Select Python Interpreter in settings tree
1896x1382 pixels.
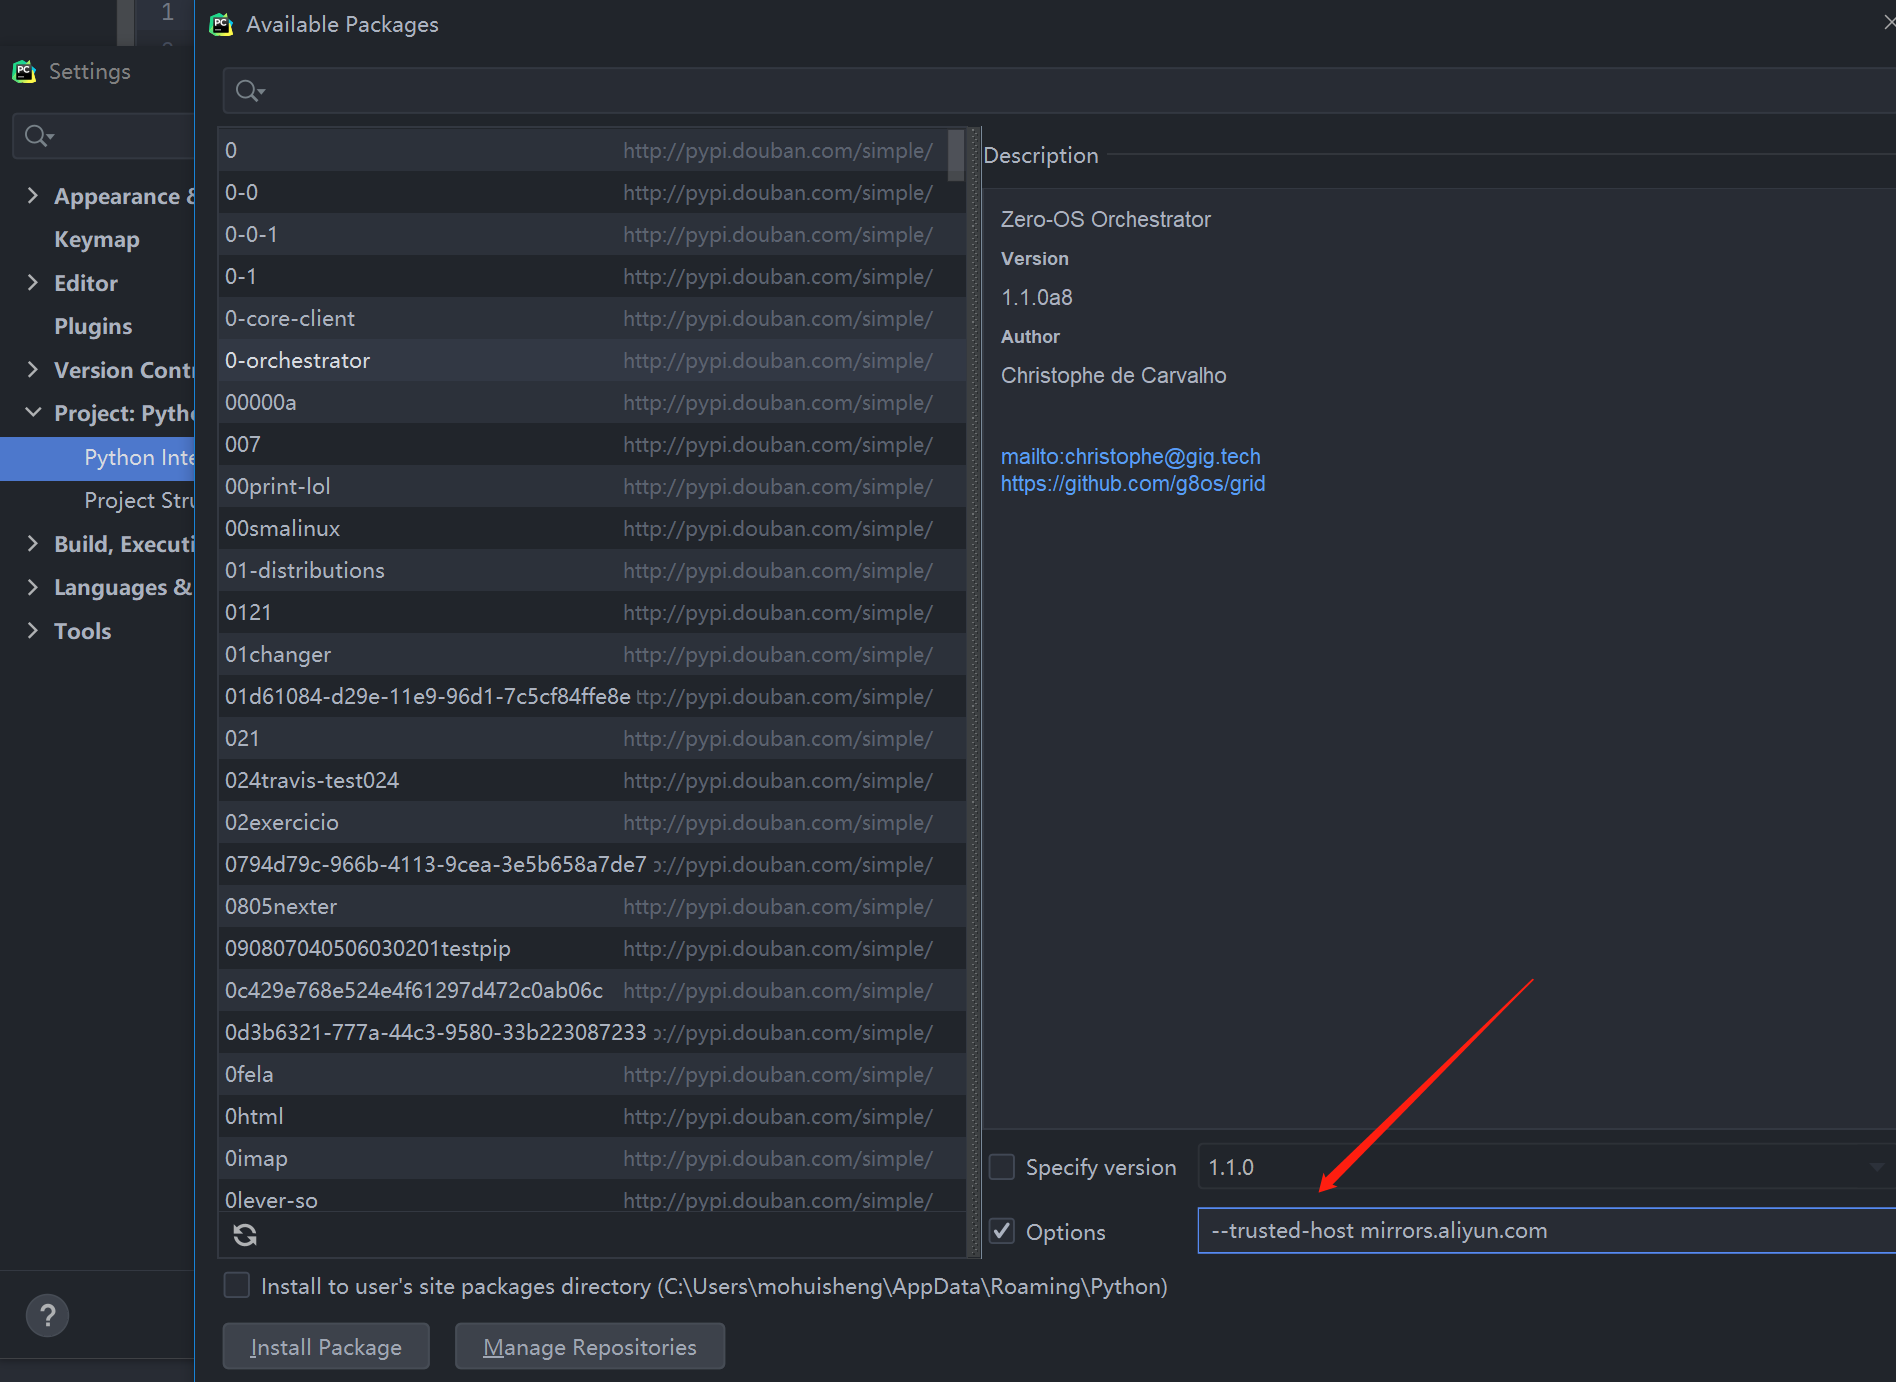(98, 458)
